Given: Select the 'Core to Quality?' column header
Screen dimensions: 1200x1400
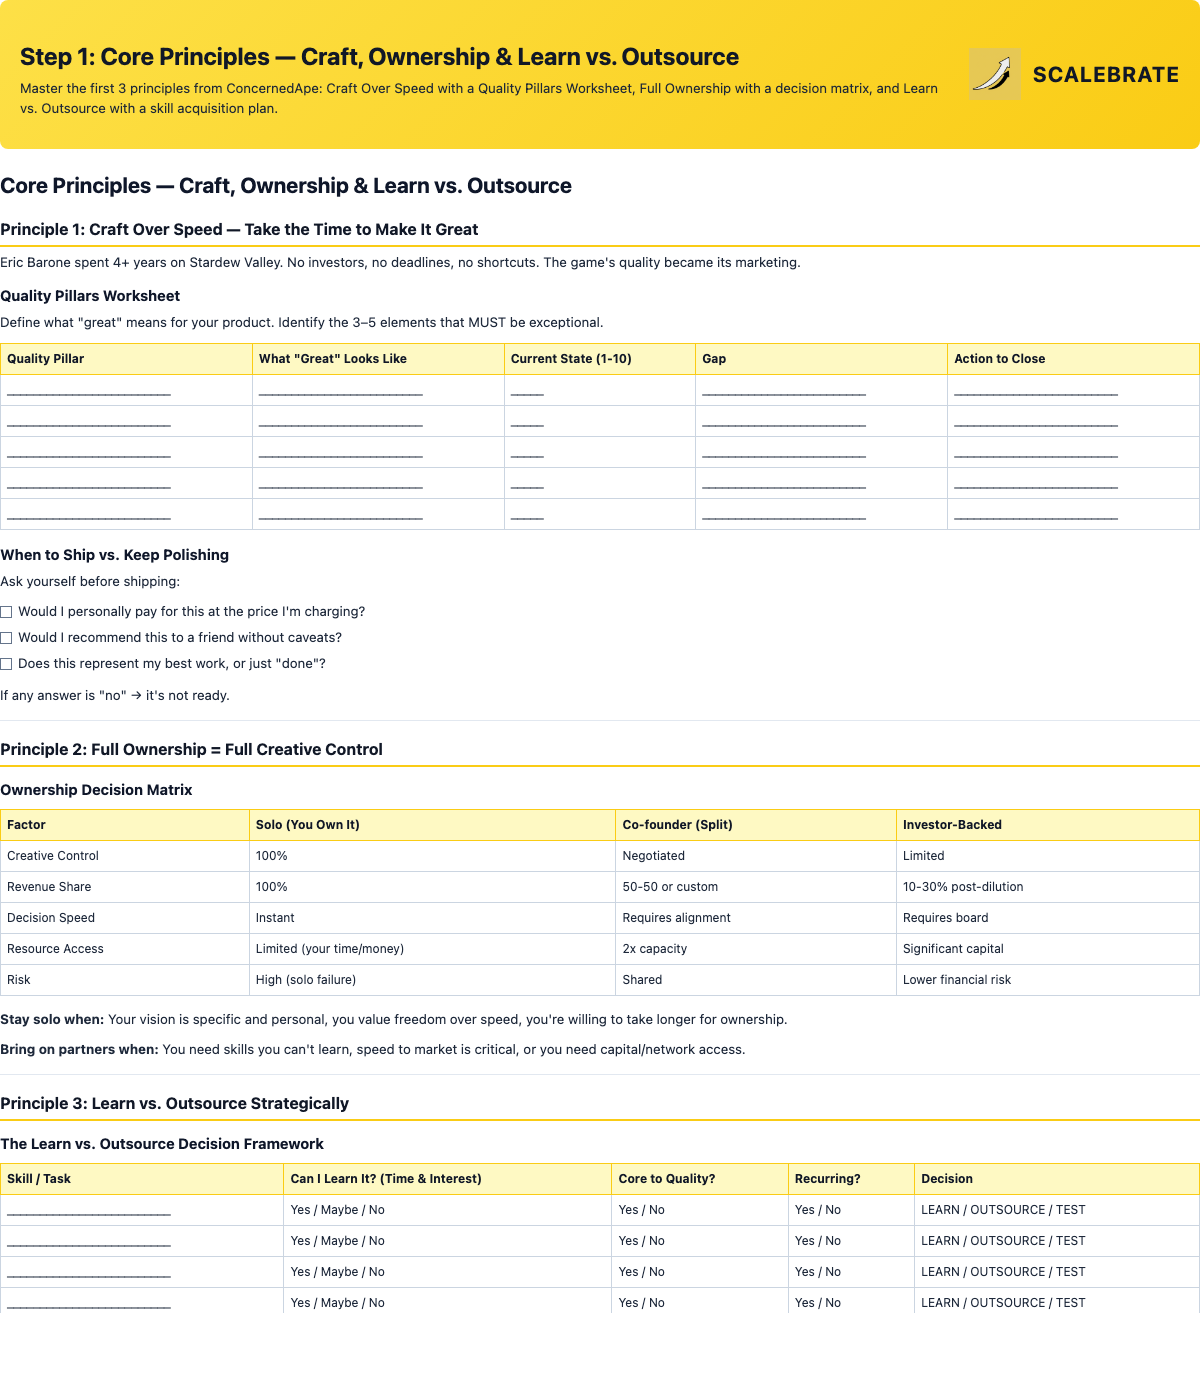Looking at the screenshot, I should (700, 1179).
